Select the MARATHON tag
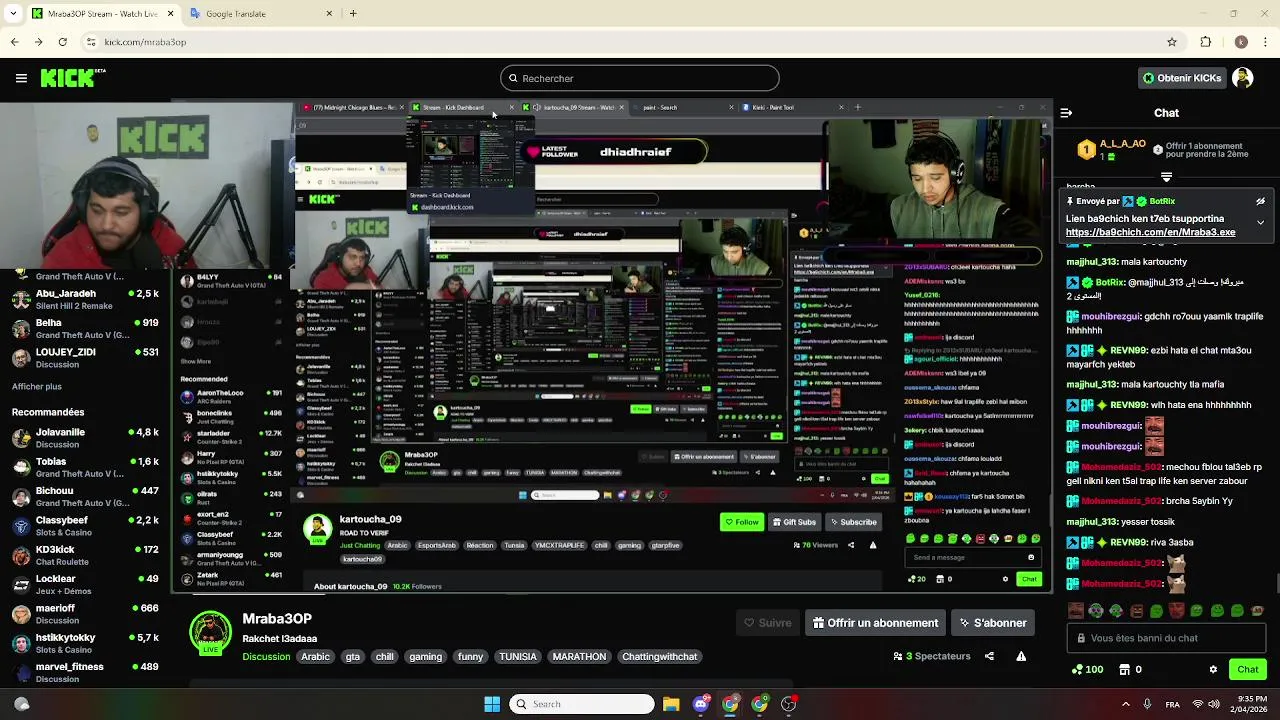The image size is (1280, 720). [x=579, y=657]
